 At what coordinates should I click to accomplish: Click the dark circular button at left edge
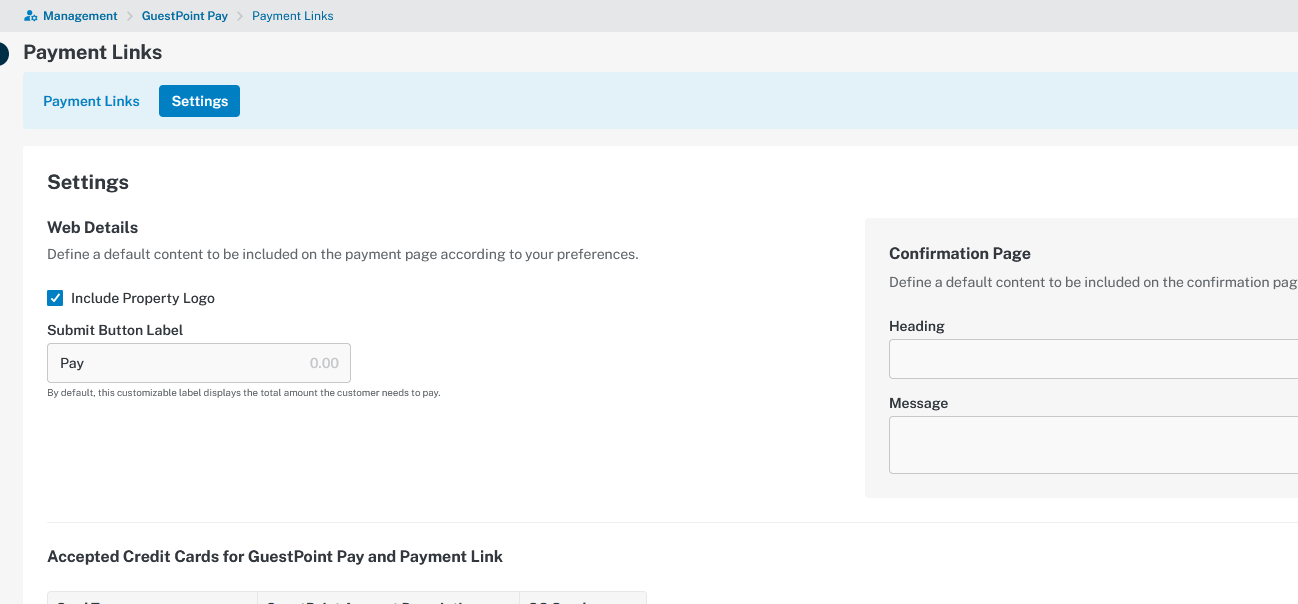point(3,54)
